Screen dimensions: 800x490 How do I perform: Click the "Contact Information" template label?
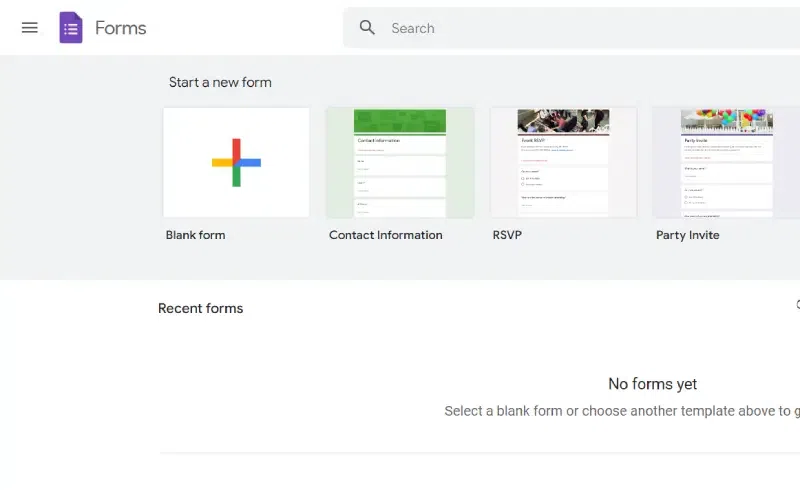coord(385,235)
